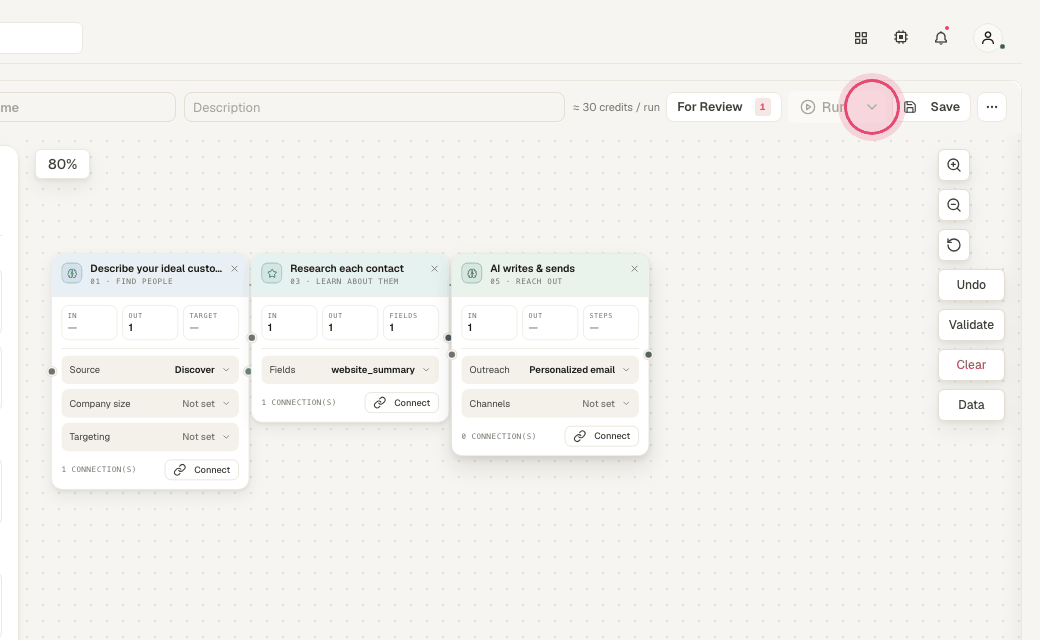The width and height of the screenshot is (1040, 640).
Task: Click the star icon on Research each contact node
Action: [x=272, y=273]
